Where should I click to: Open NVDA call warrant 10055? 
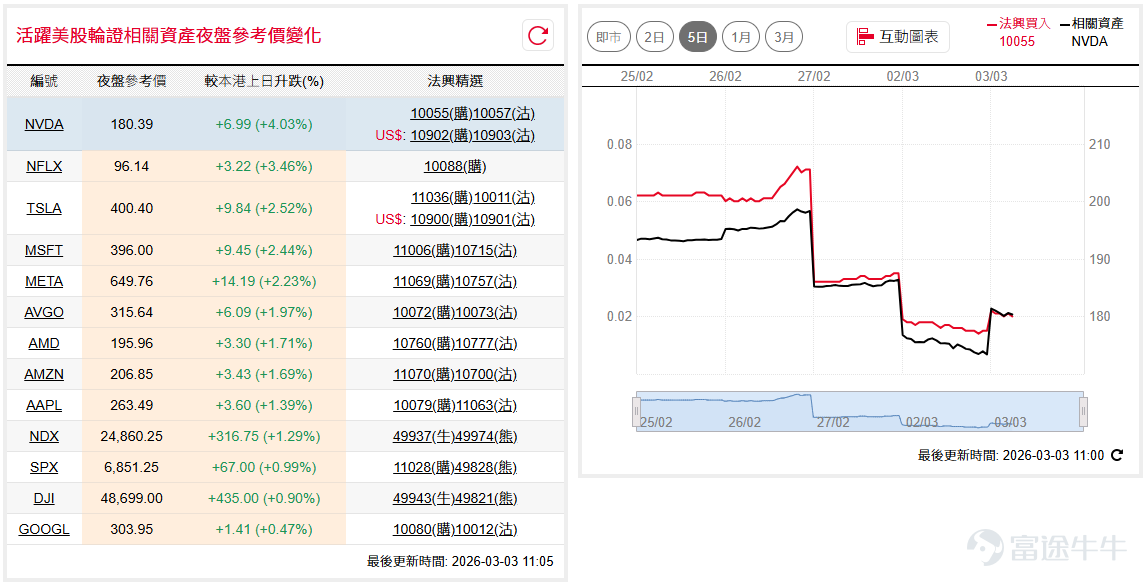tap(442, 113)
